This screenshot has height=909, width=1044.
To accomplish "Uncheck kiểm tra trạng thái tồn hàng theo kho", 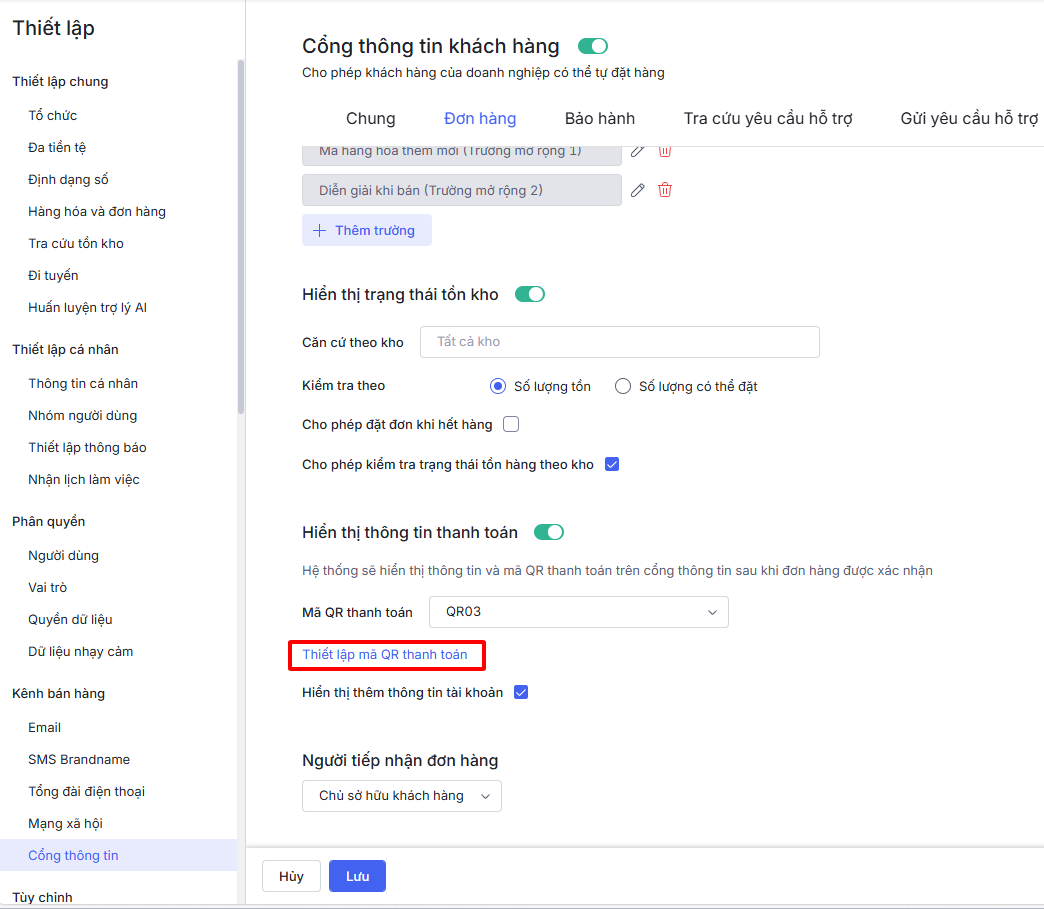I will [613, 464].
